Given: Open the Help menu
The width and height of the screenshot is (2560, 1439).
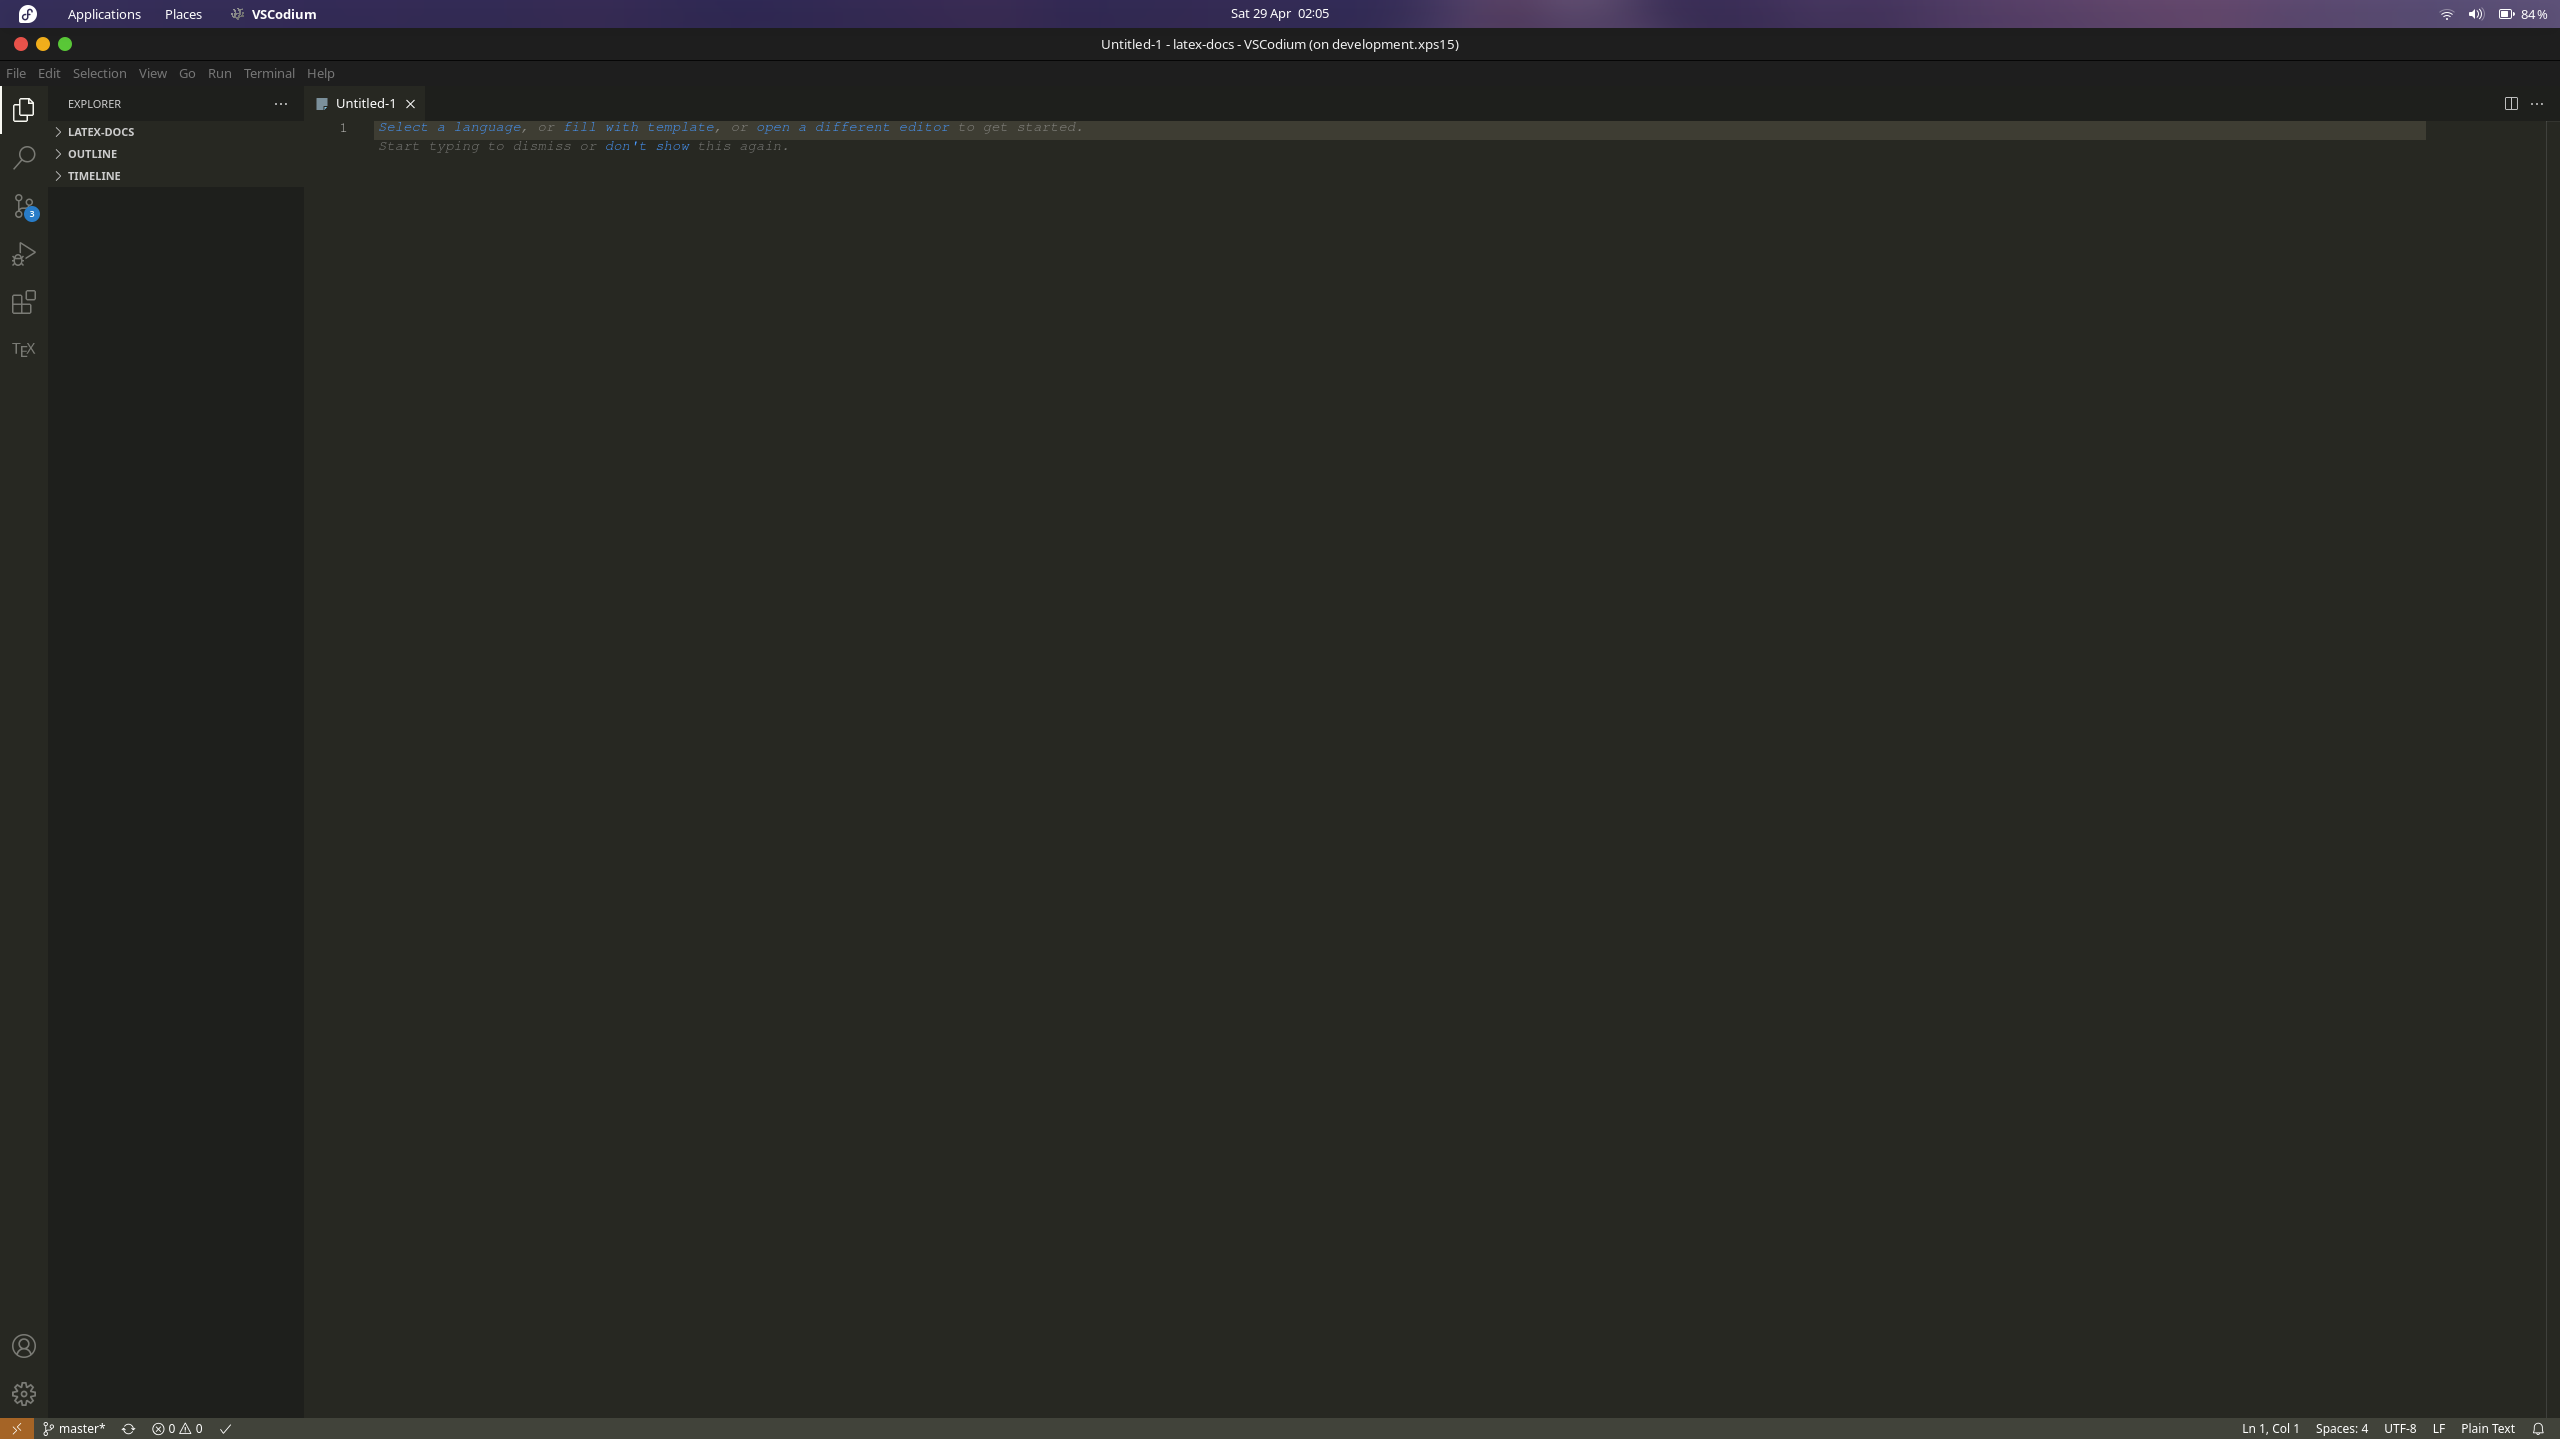Looking at the screenshot, I should click(x=320, y=73).
